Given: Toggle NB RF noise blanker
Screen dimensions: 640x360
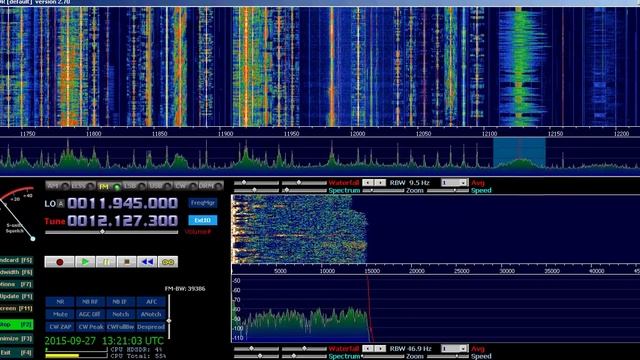Looking at the screenshot, I should pos(90,302).
